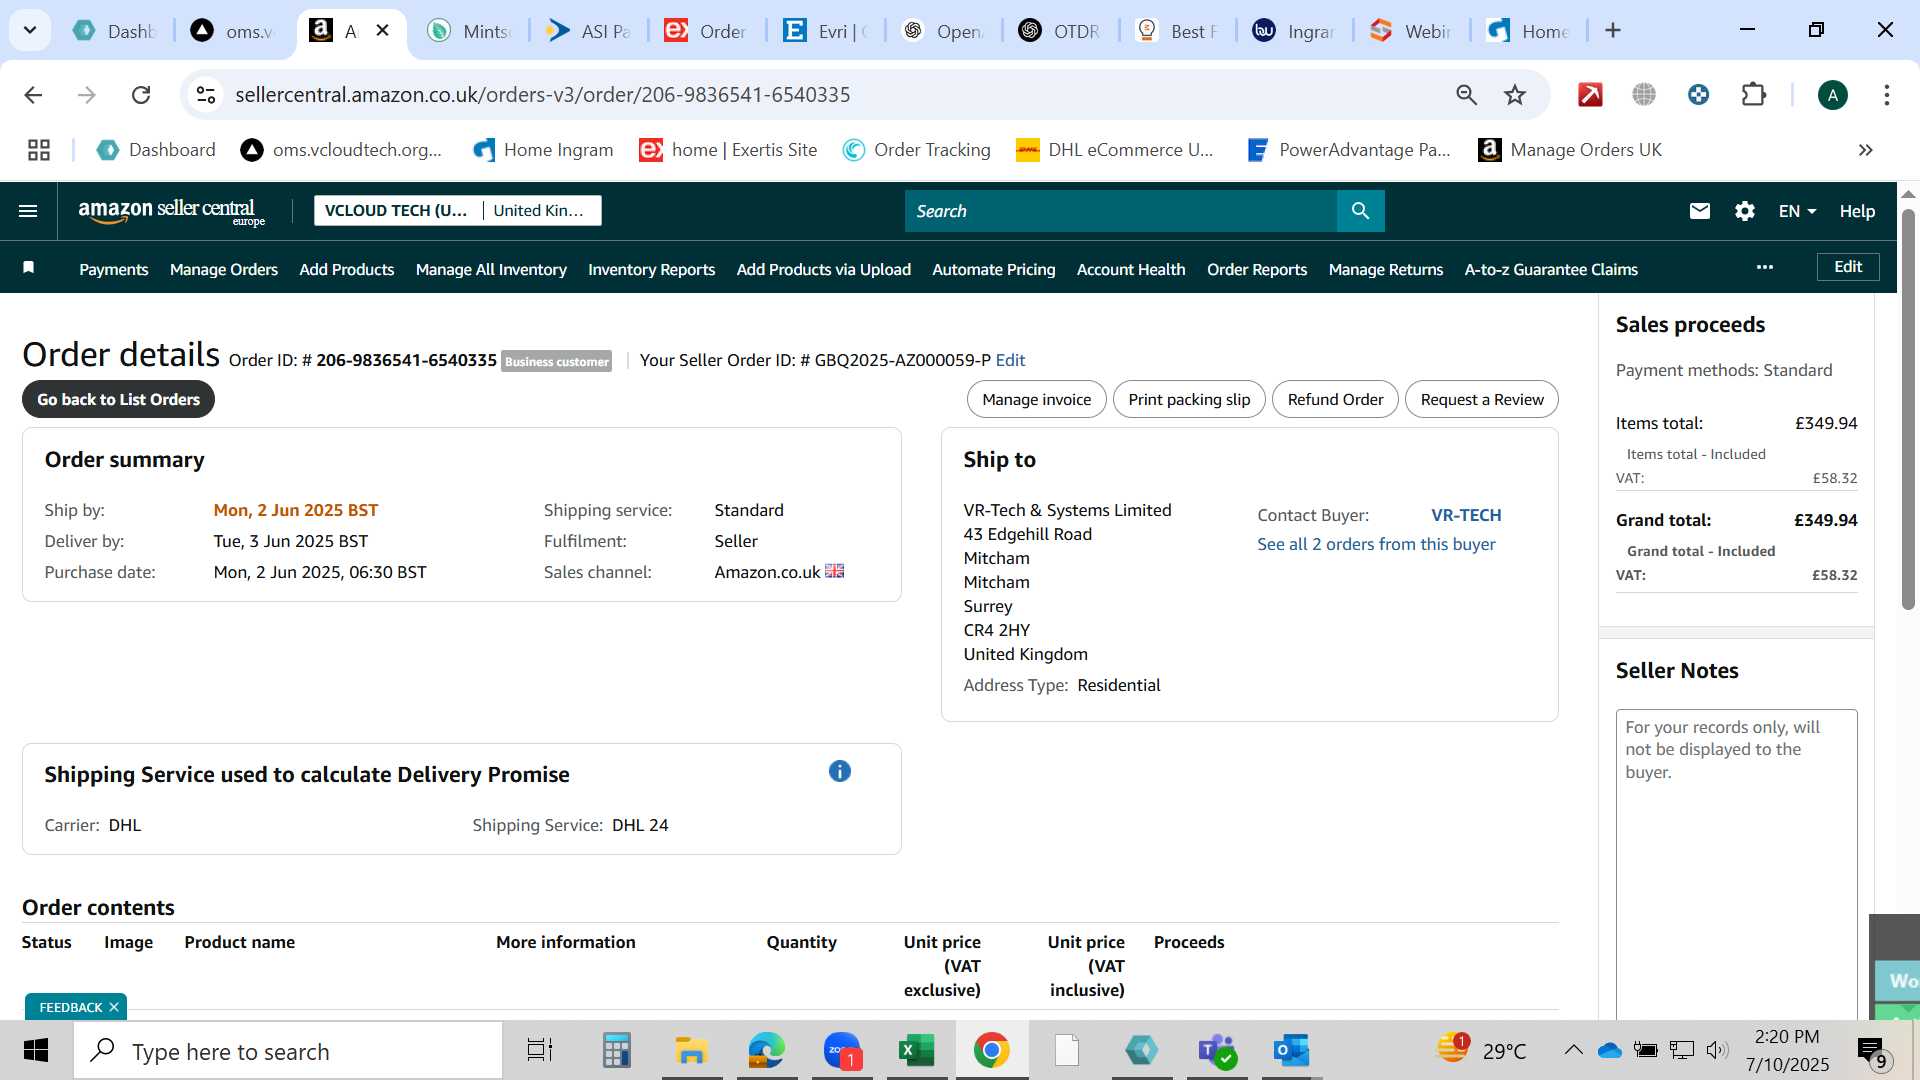Open the Dashboard bookmark
The image size is (1920, 1080).
pos(156,150)
